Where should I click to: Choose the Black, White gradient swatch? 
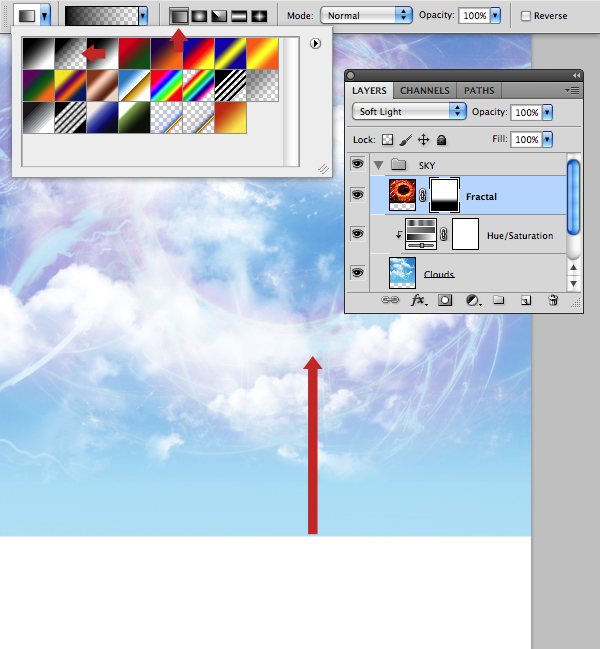(103, 54)
